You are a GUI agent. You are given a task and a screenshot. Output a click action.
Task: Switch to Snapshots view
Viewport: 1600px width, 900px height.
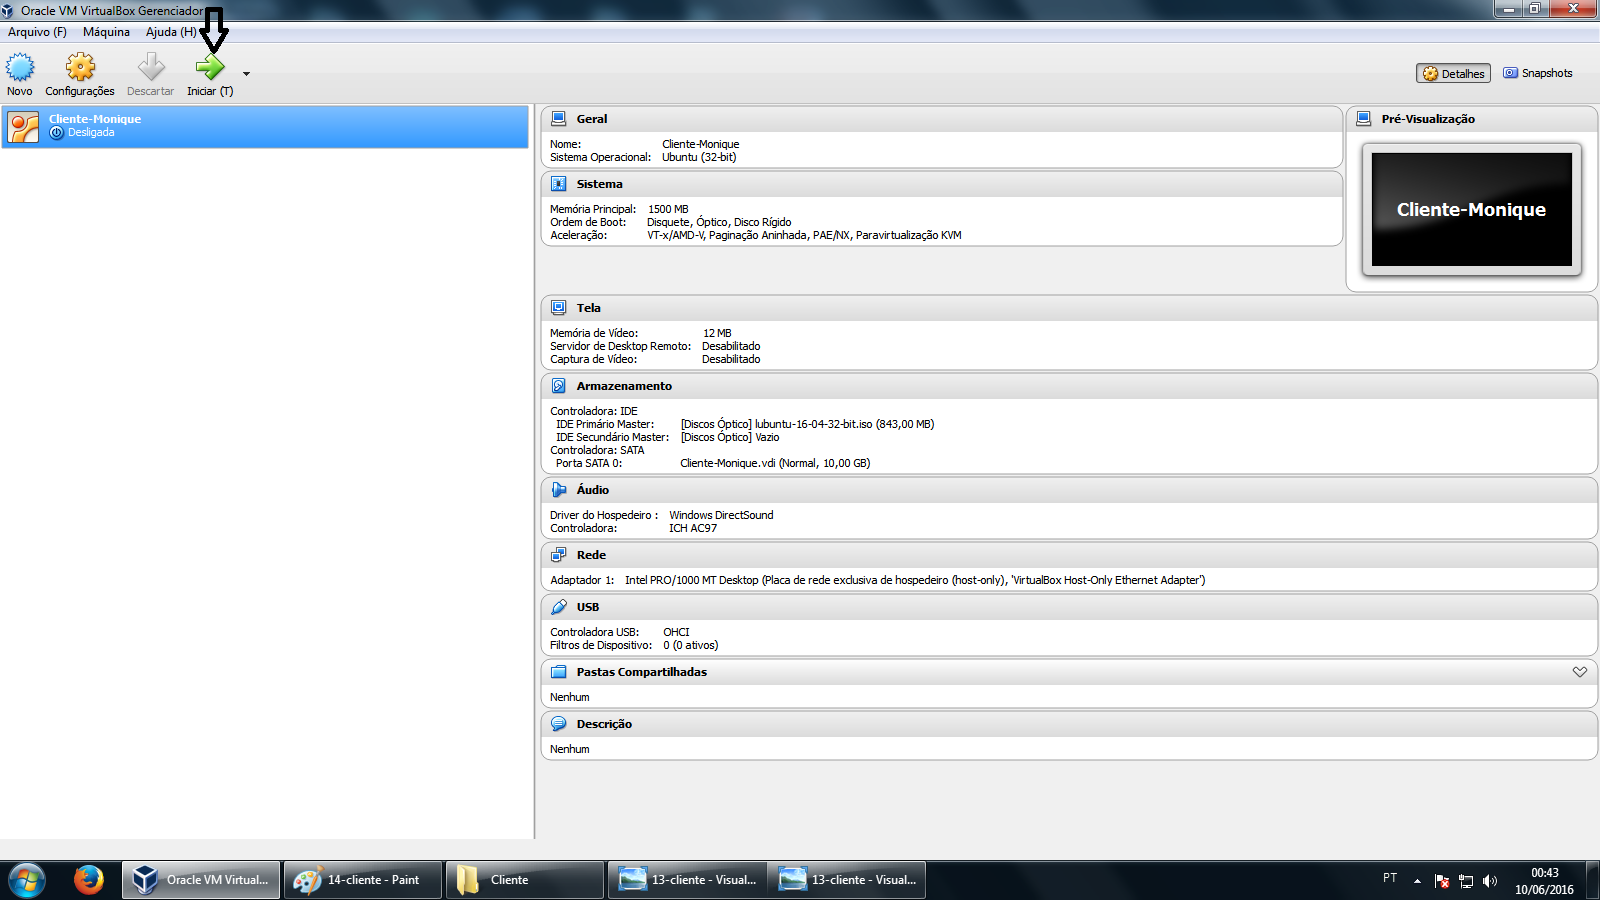[x=1538, y=73]
